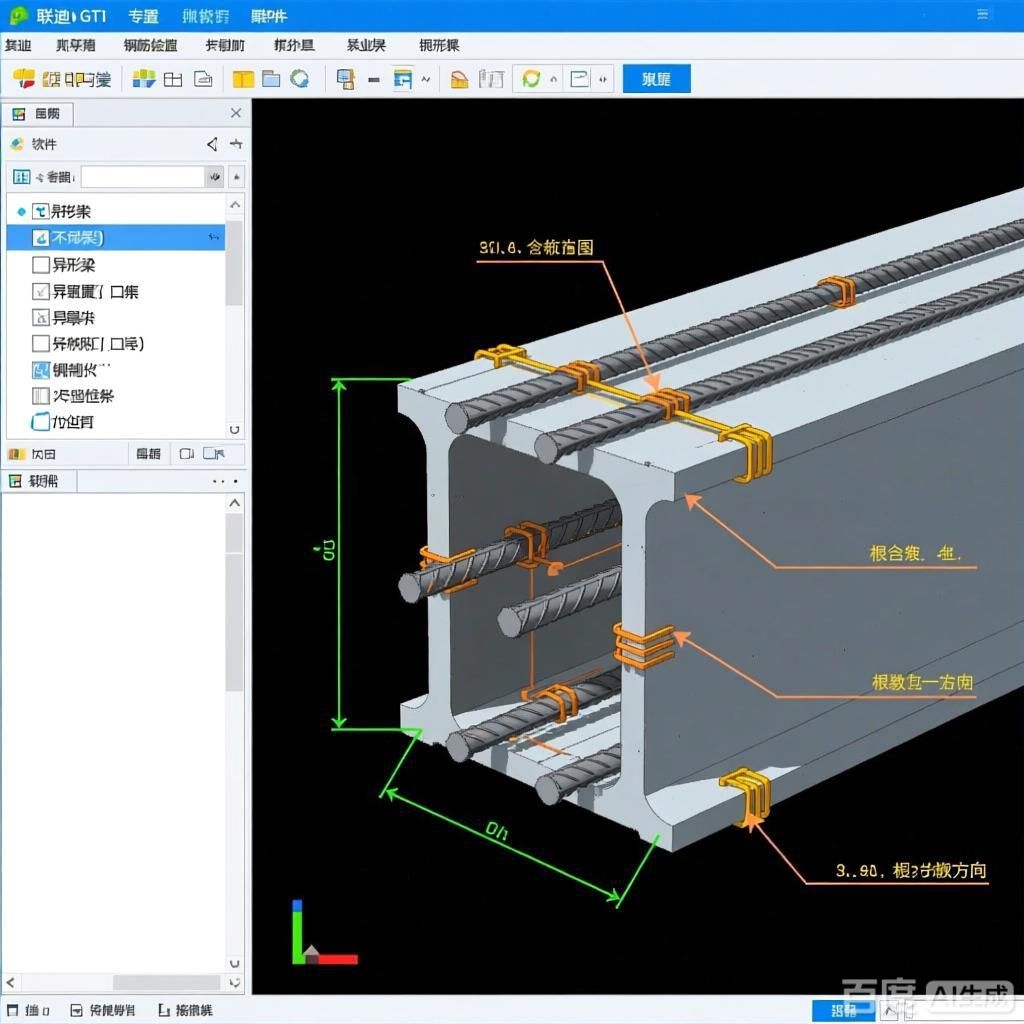Viewport: 1024px width, 1024px height.
Task: Tick the empty checkbox under highlighted tree row
Action: pyautogui.click(x=41, y=265)
